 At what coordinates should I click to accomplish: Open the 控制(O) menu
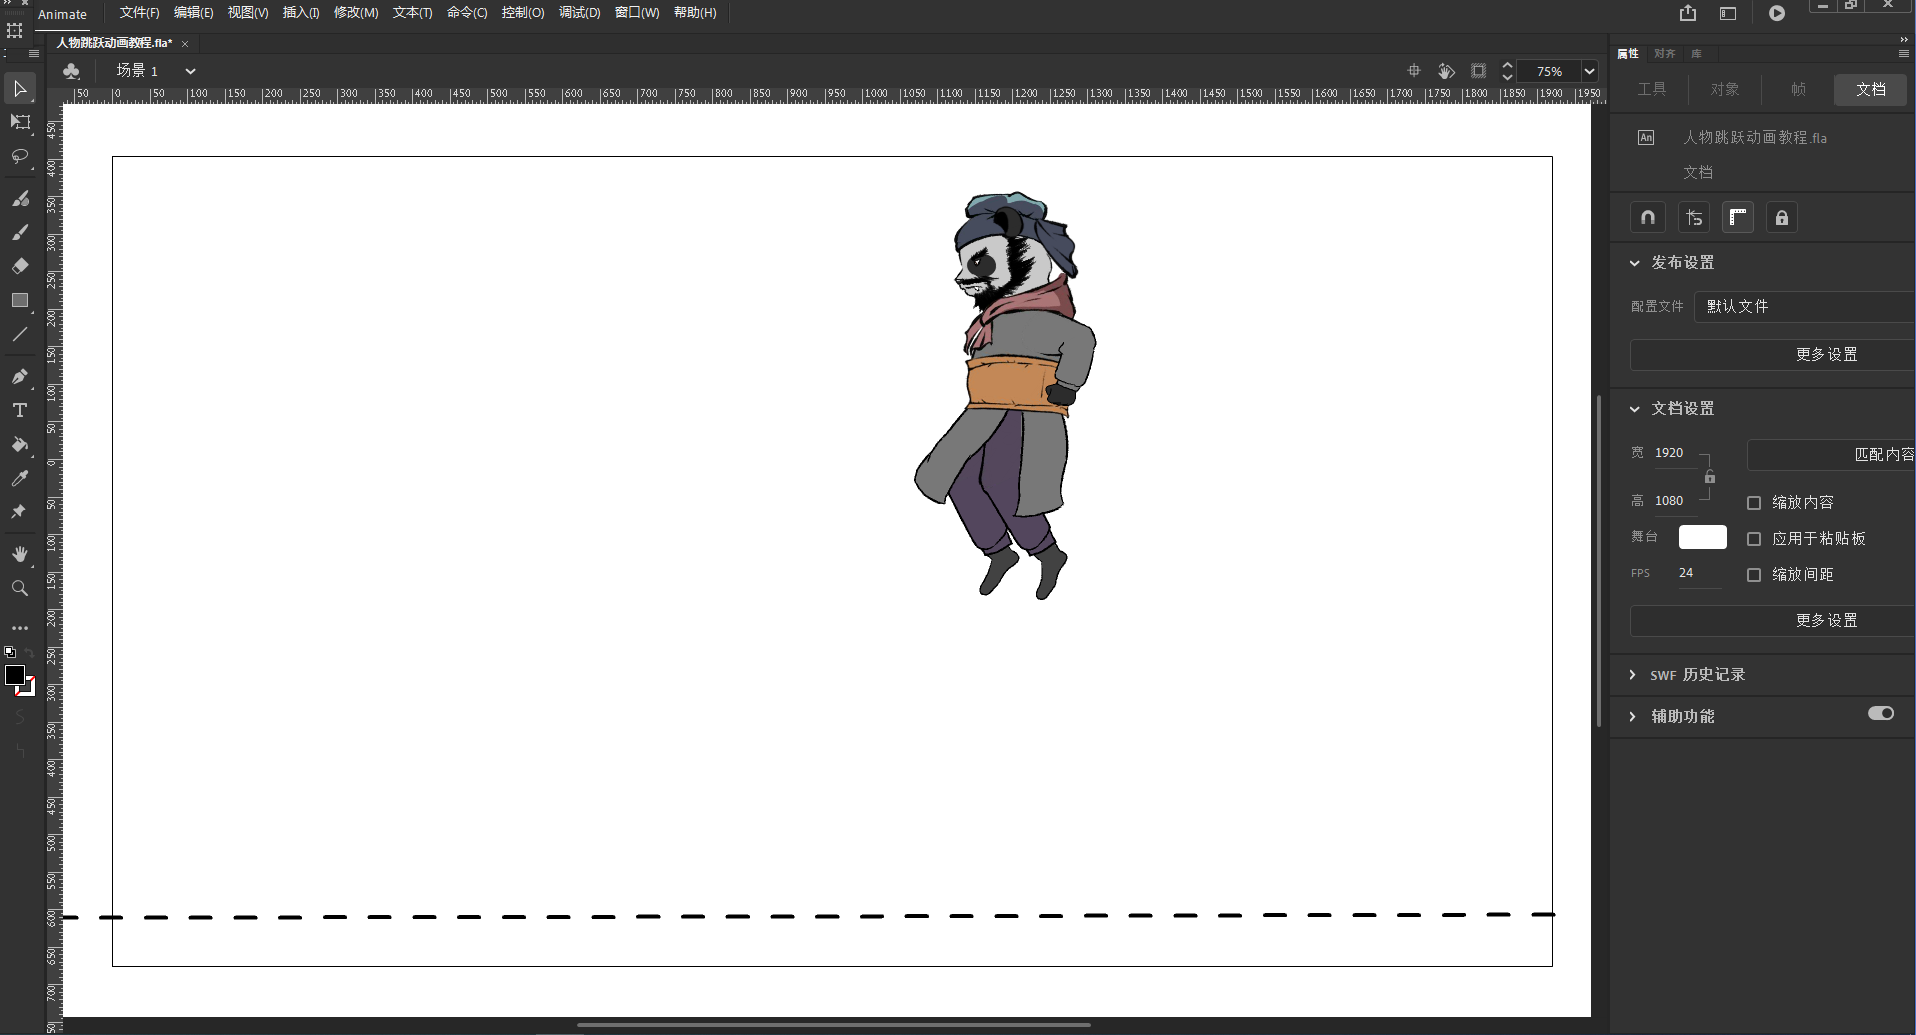(x=523, y=13)
